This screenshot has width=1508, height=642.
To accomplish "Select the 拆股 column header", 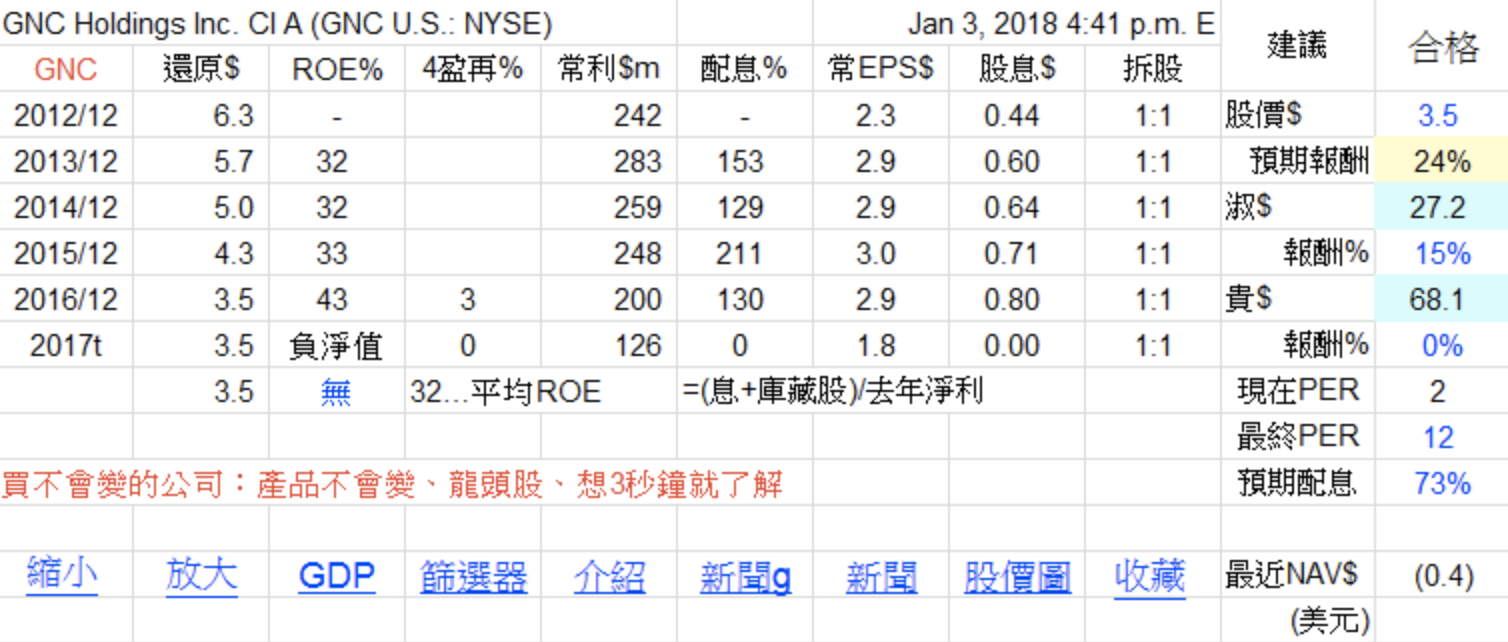I will click(x=1153, y=69).
